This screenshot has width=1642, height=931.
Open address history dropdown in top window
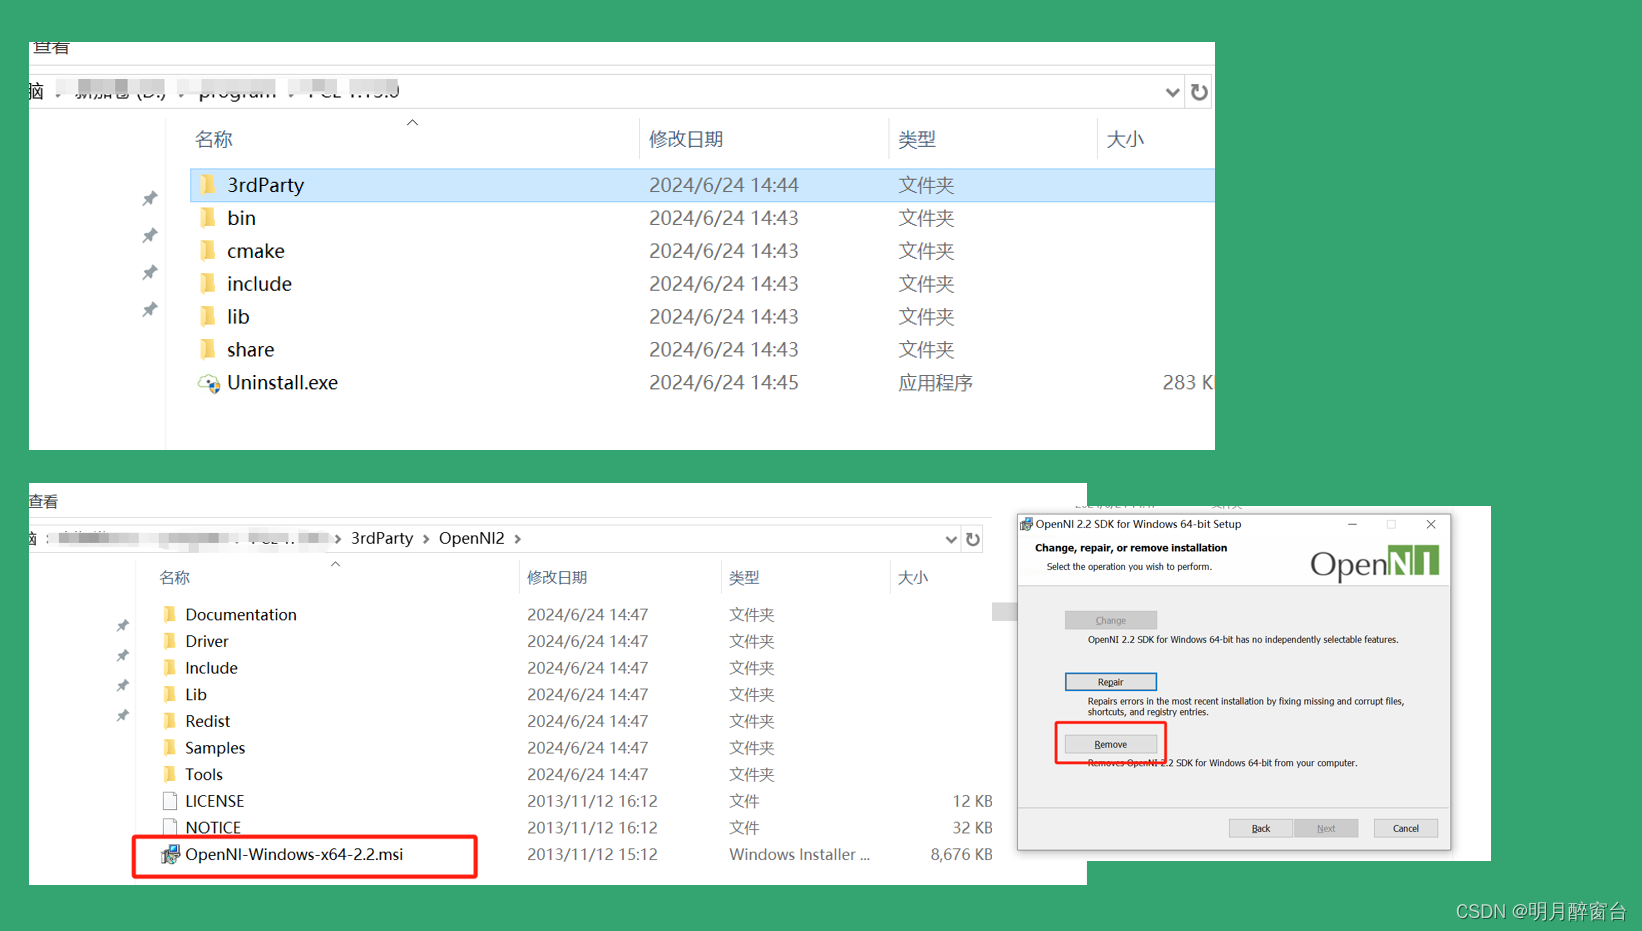point(1172,92)
